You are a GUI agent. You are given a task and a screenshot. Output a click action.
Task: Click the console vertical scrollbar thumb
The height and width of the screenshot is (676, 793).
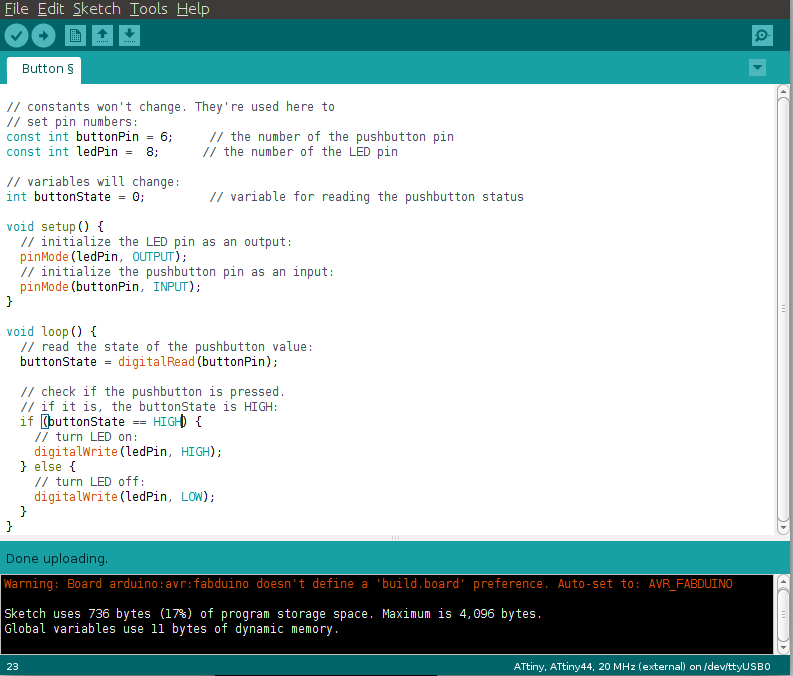(783, 614)
